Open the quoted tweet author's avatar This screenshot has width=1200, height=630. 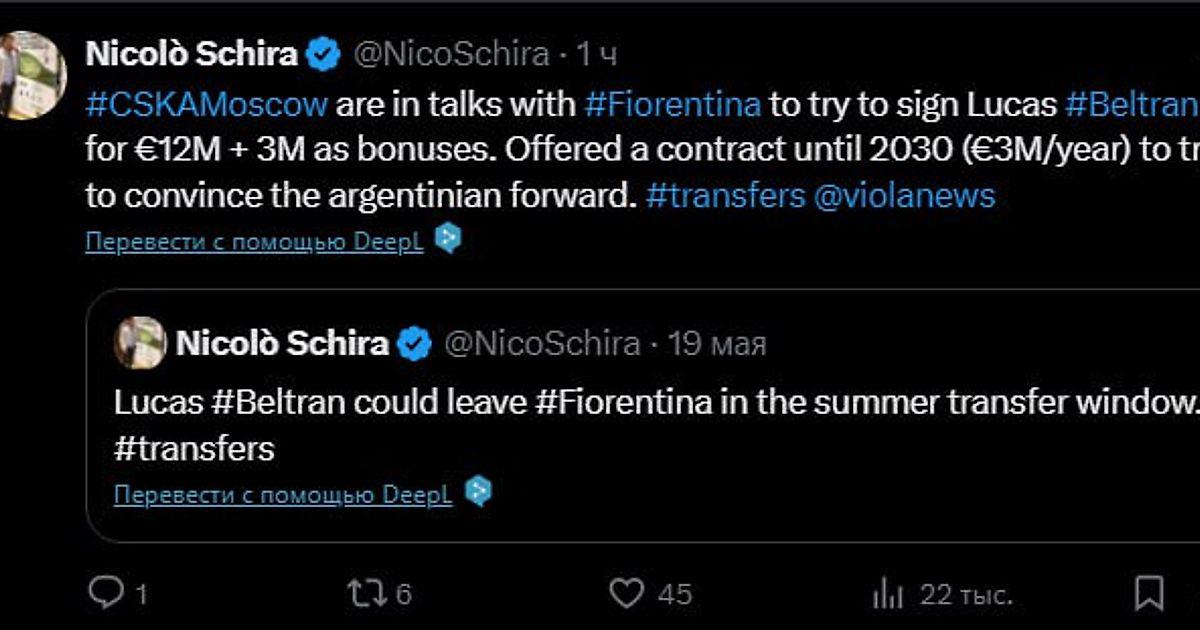pyautogui.click(x=140, y=343)
